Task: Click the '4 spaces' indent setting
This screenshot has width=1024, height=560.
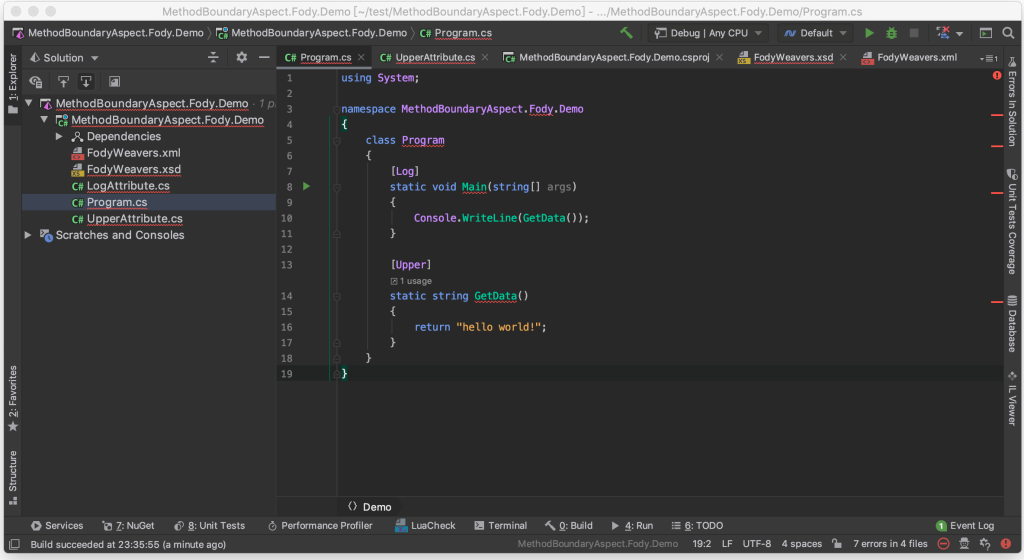Action: (801, 544)
